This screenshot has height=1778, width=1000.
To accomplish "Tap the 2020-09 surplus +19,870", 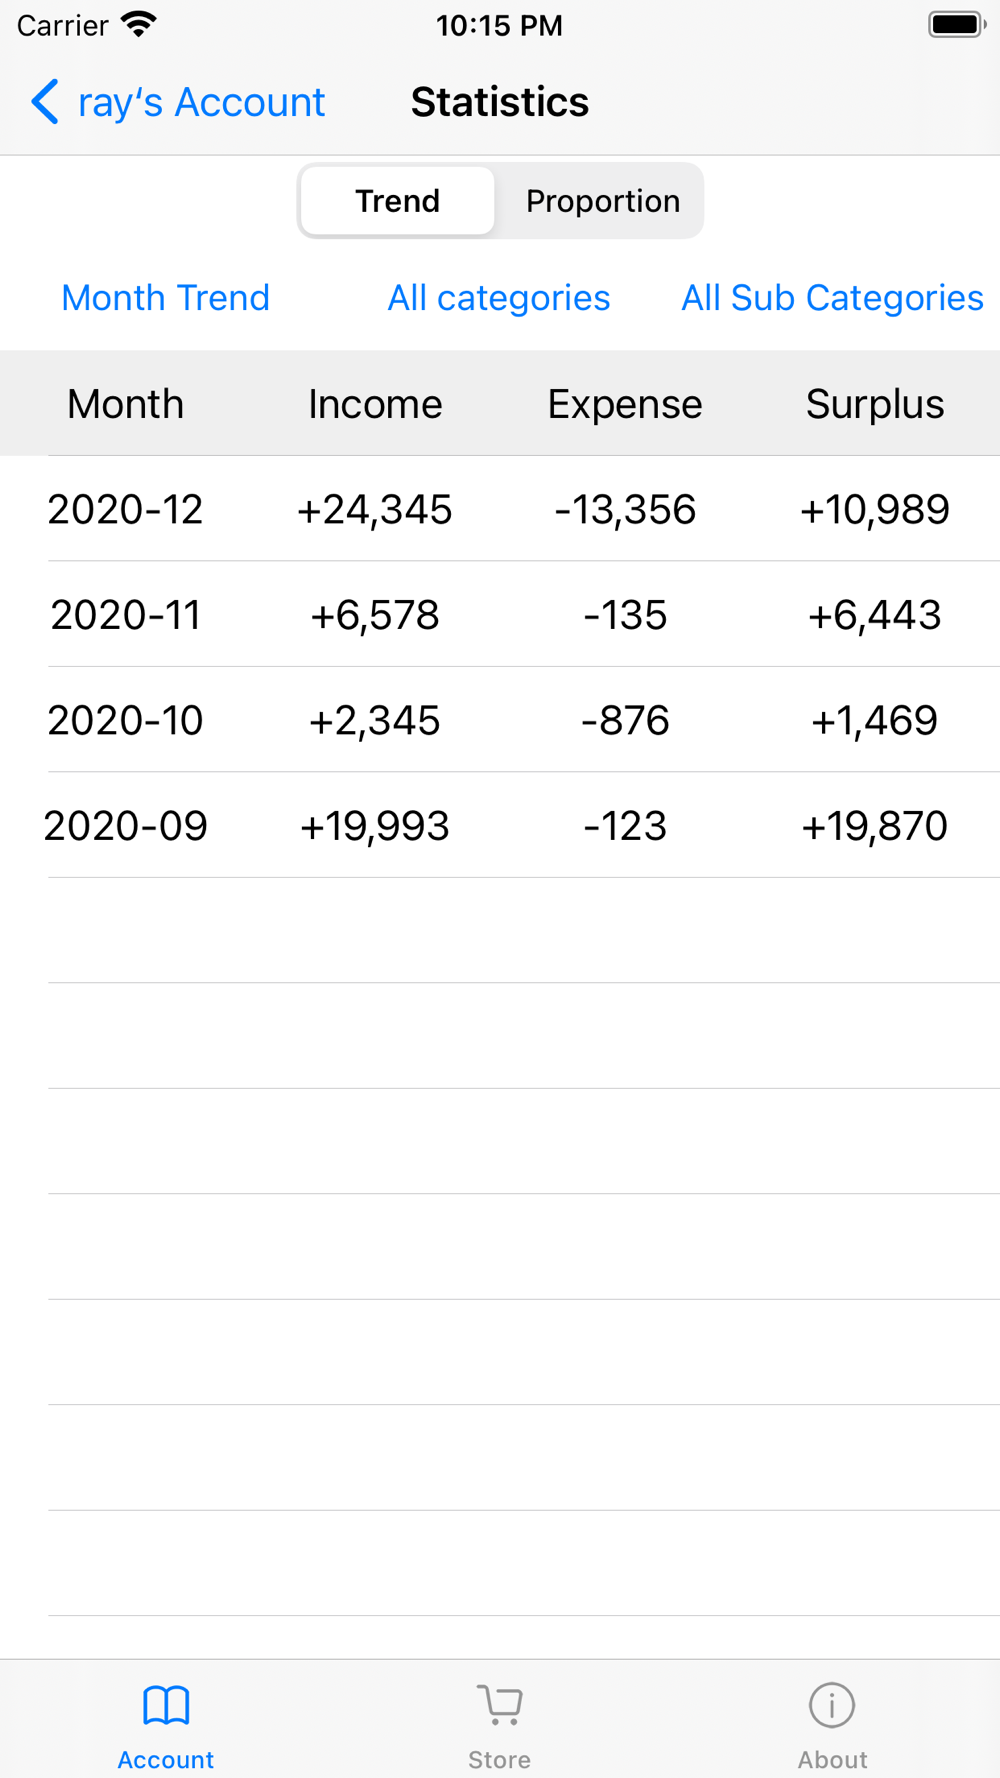I will tap(875, 826).
